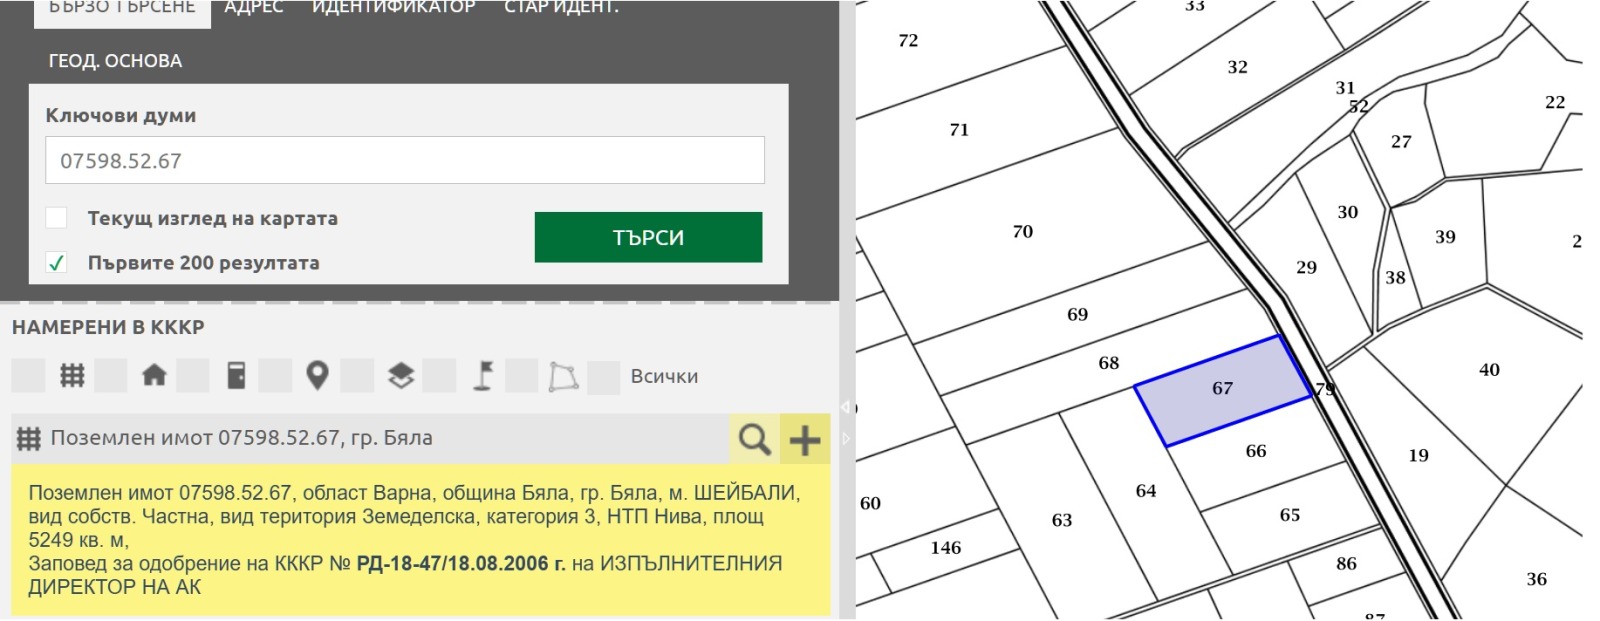Focus the Ключови думи search field
The image size is (1600, 621).
(x=405, y=160)
